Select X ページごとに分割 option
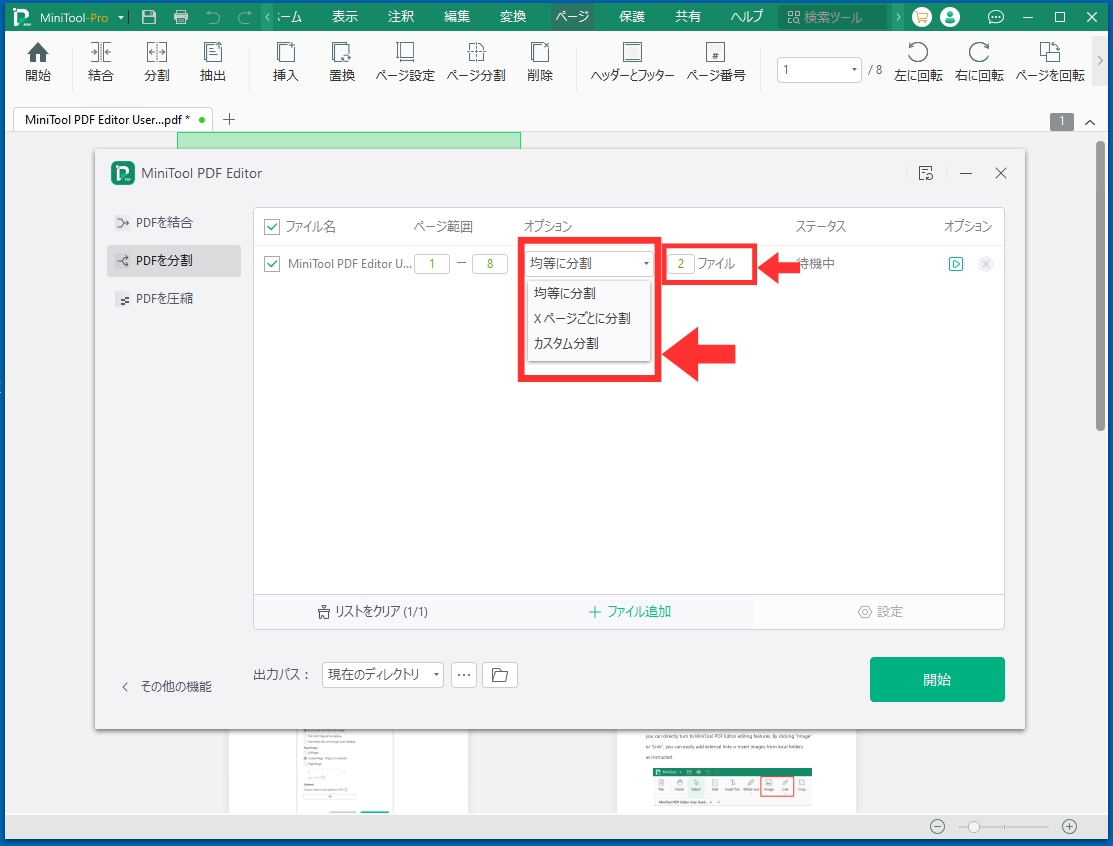This screenshot has width=1113, height=846. [588, 318]
